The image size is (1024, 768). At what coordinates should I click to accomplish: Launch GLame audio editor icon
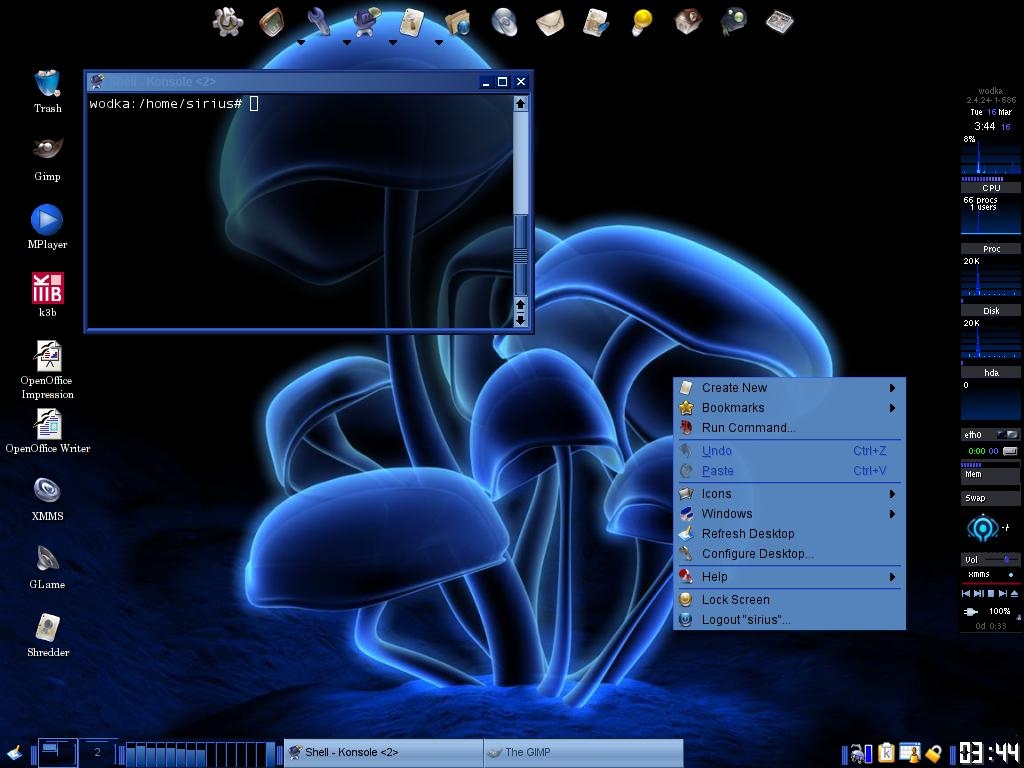pyautogui.click(x=47, y=559)
